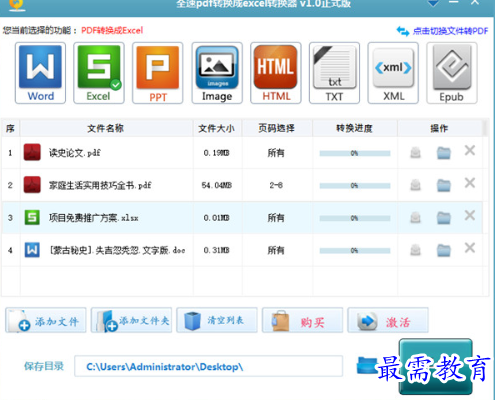Click the 添加文件 add file button

(46, 320)
